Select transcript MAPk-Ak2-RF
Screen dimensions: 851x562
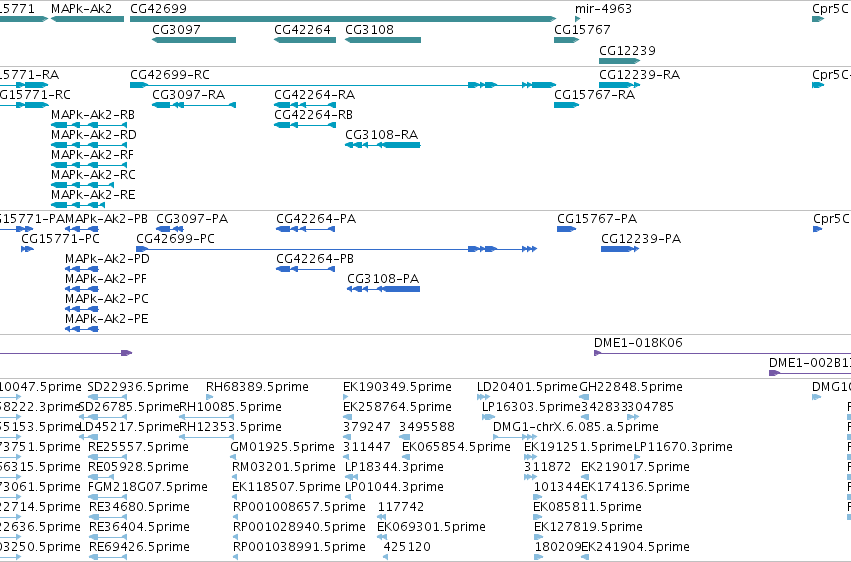(89, 165)
